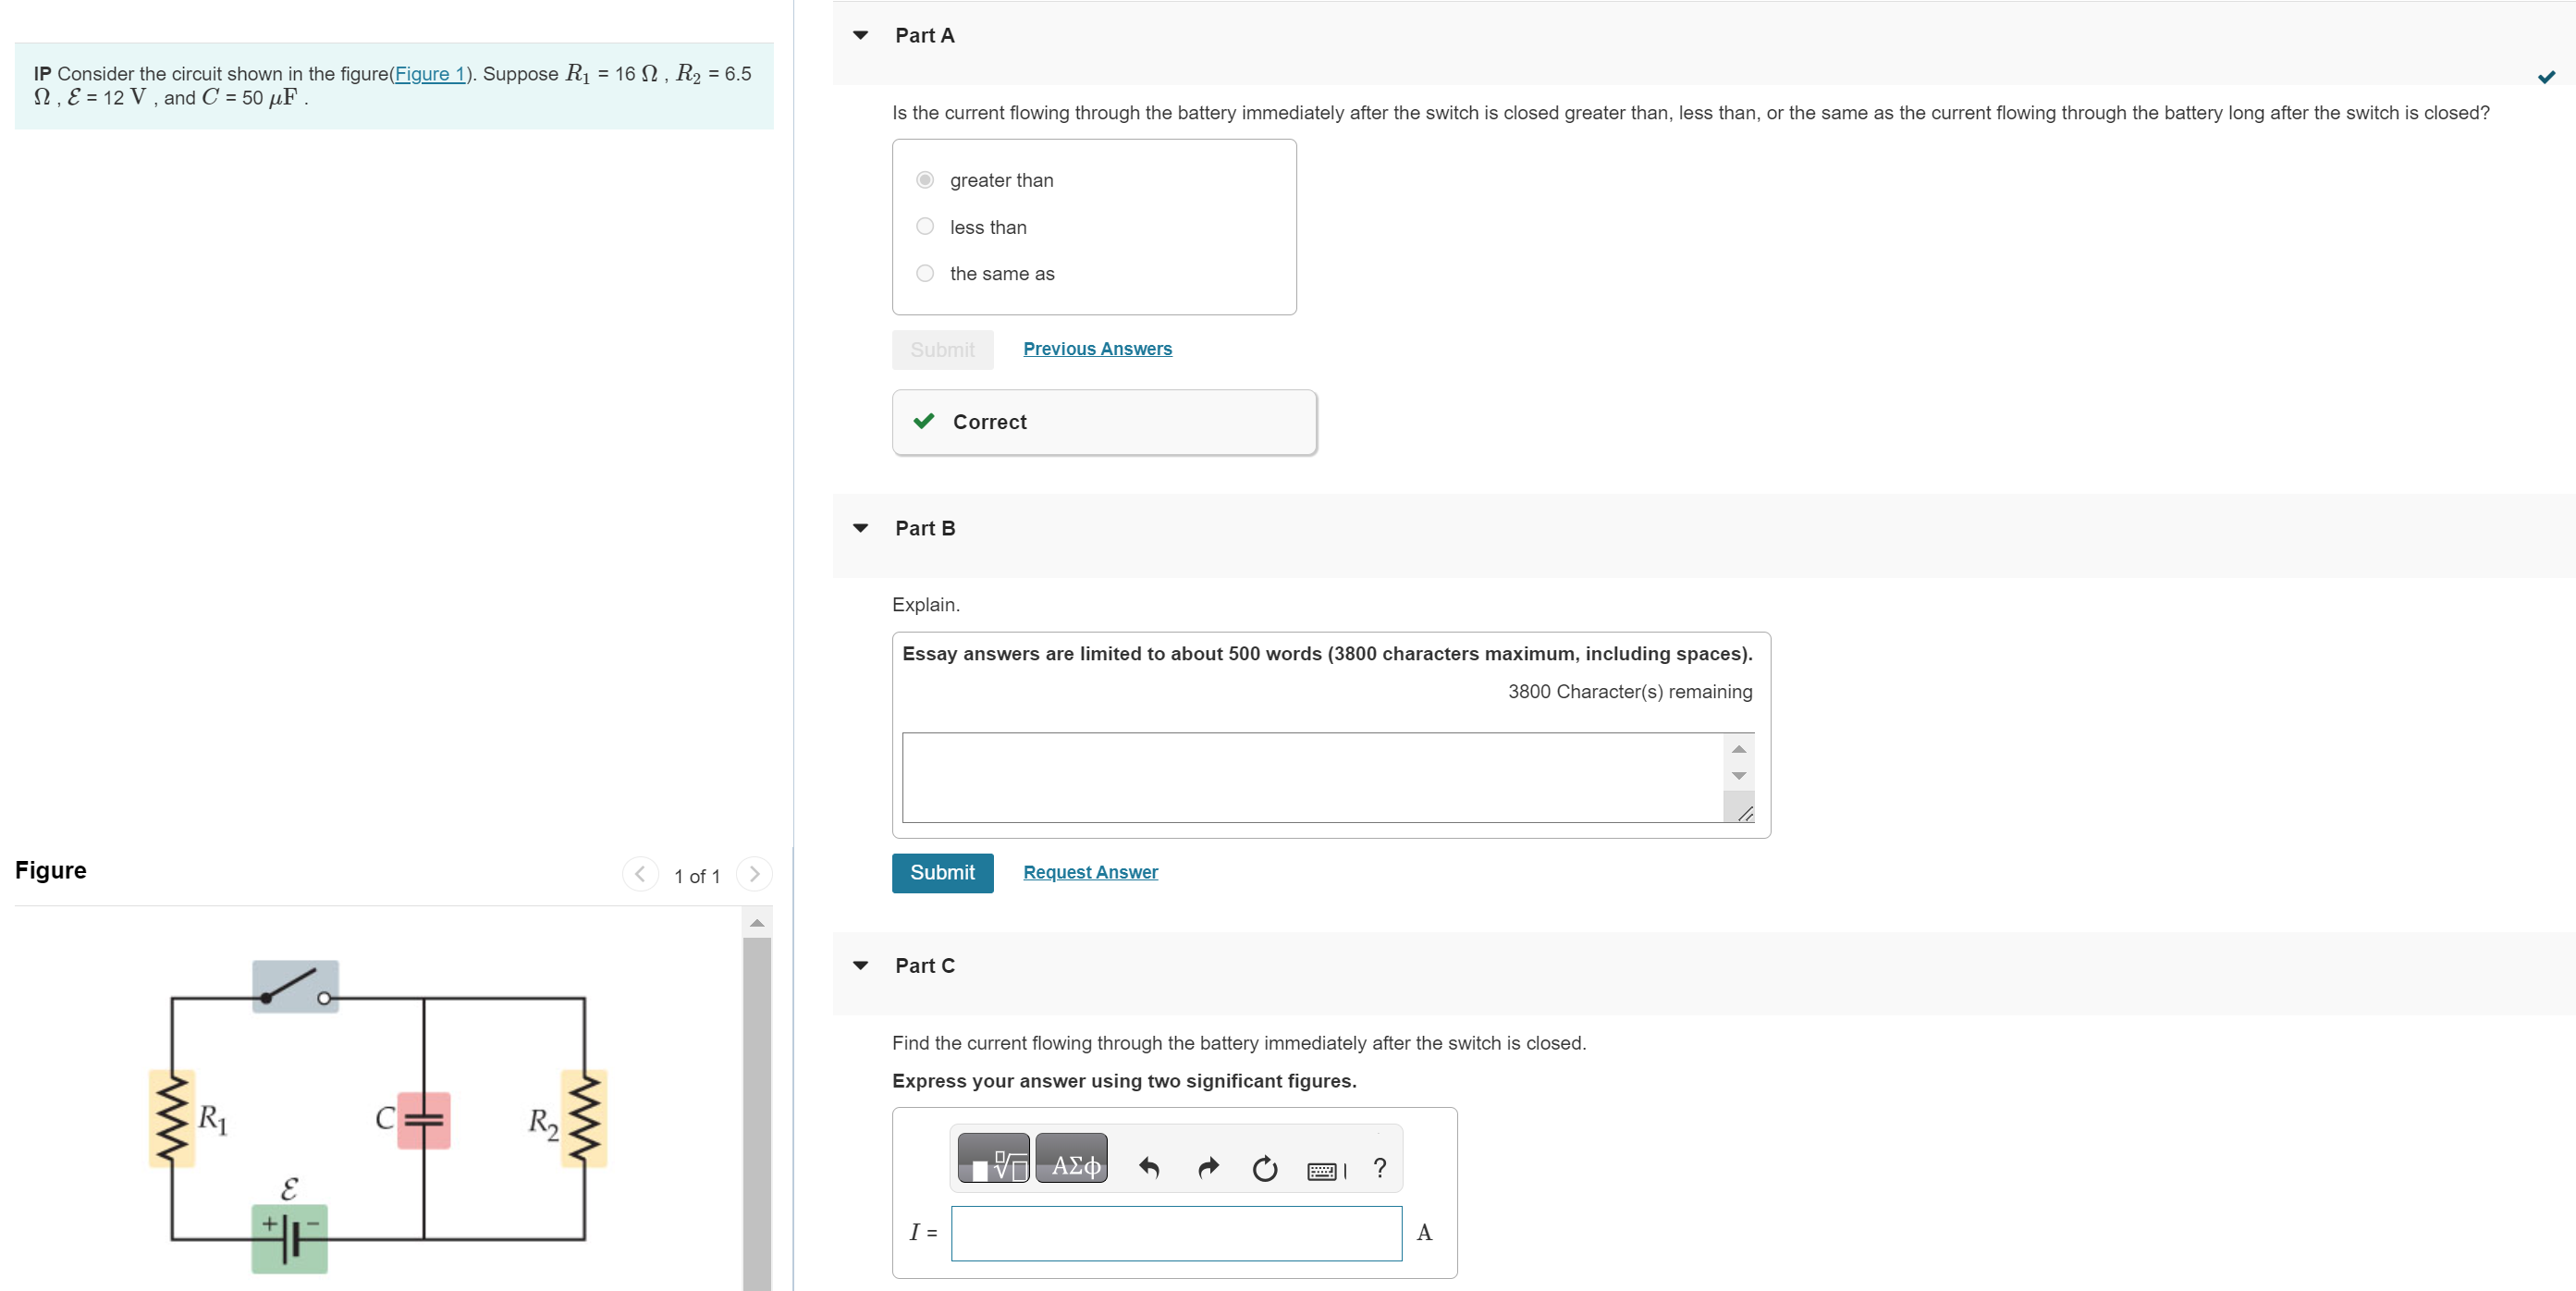The height and width of the screenshot is (1291, 2576).
Task: Go to previous figure arrow
Action: point(640,874)
